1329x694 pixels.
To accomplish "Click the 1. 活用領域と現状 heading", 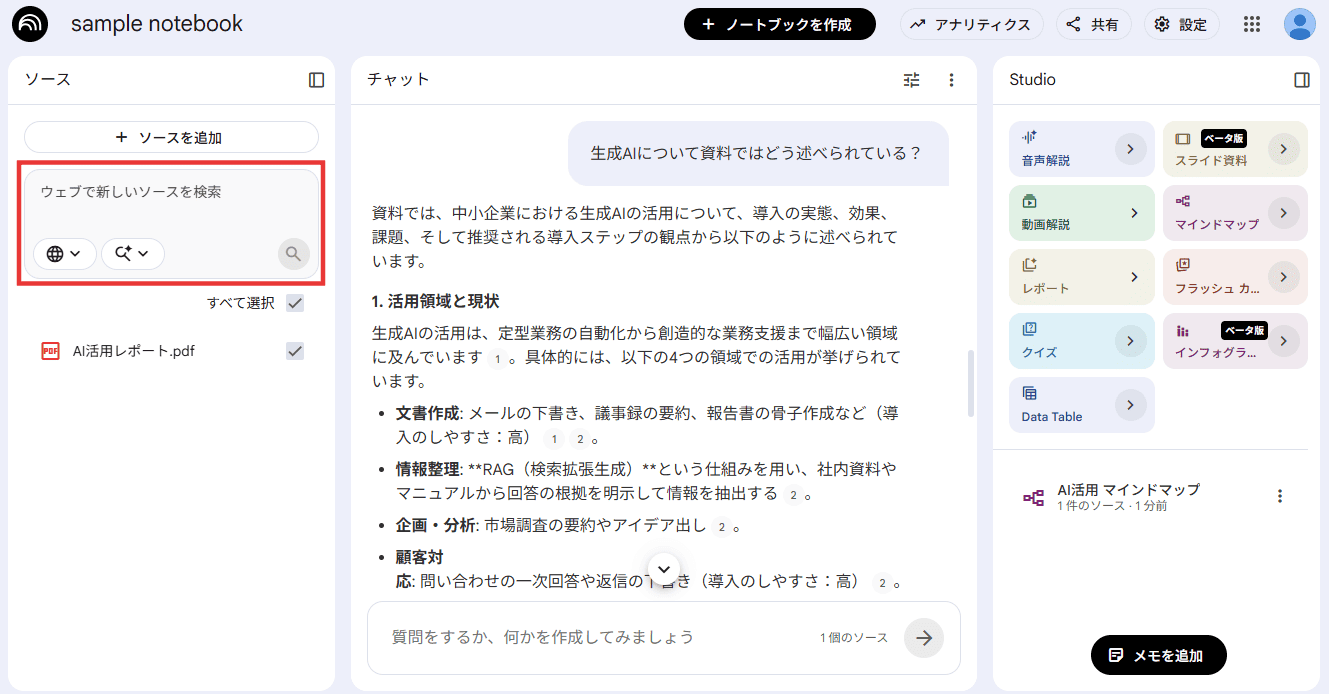I will [435, 301].
